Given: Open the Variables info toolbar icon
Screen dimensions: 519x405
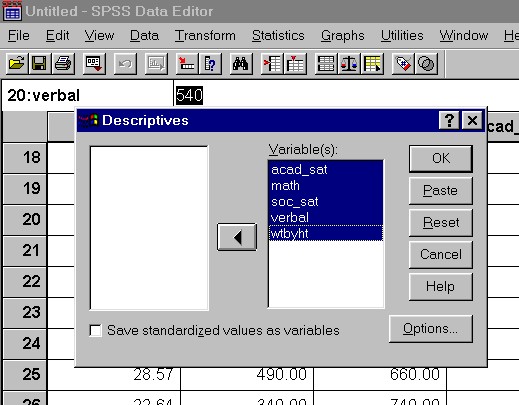Looking at the screenshot, I should pos(210,63).
